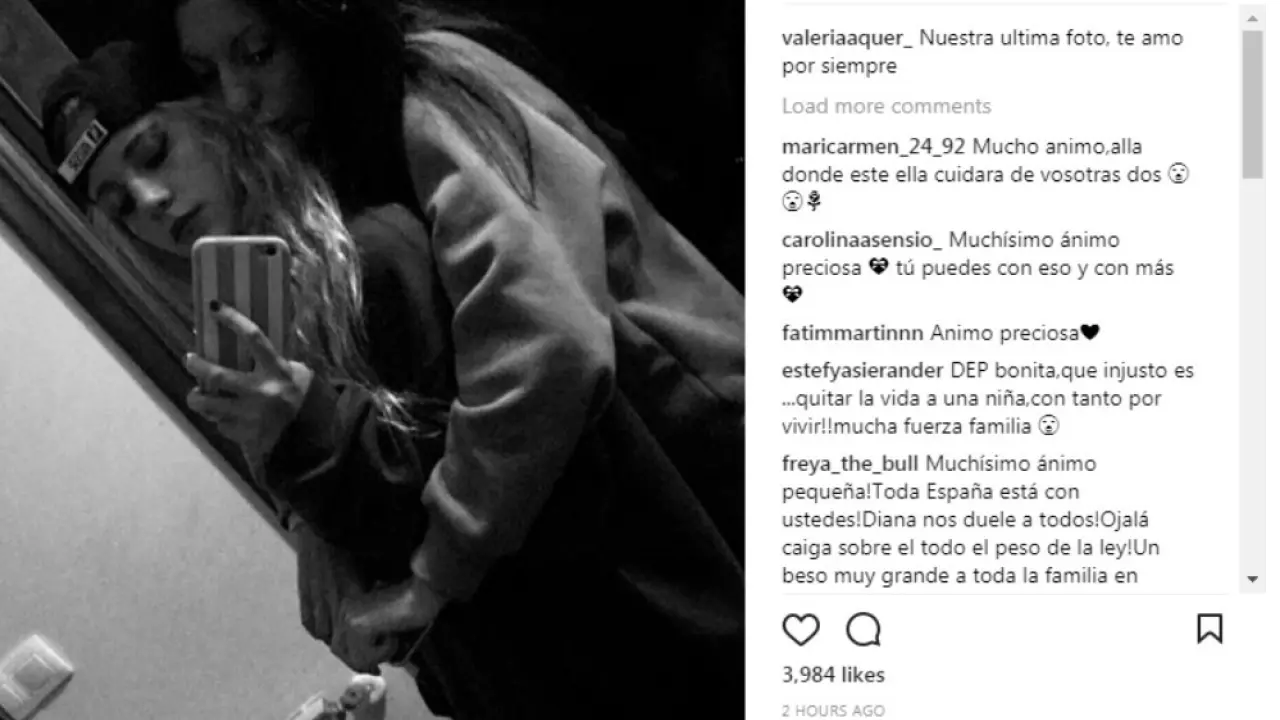Open maricarmen_24_92 commenter profile

(x=874, y=146)
